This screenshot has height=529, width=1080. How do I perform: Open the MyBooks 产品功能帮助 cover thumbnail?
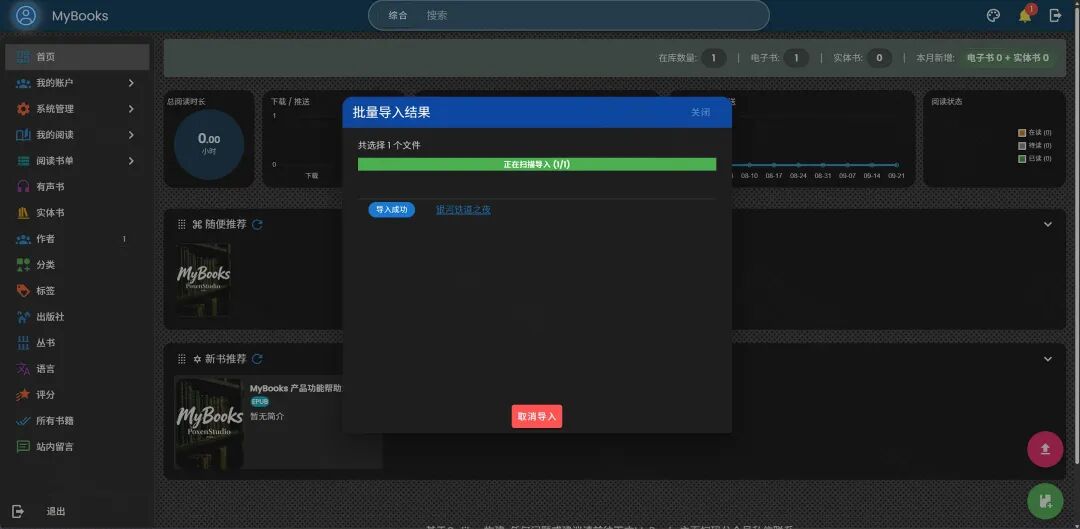[209, 422]
